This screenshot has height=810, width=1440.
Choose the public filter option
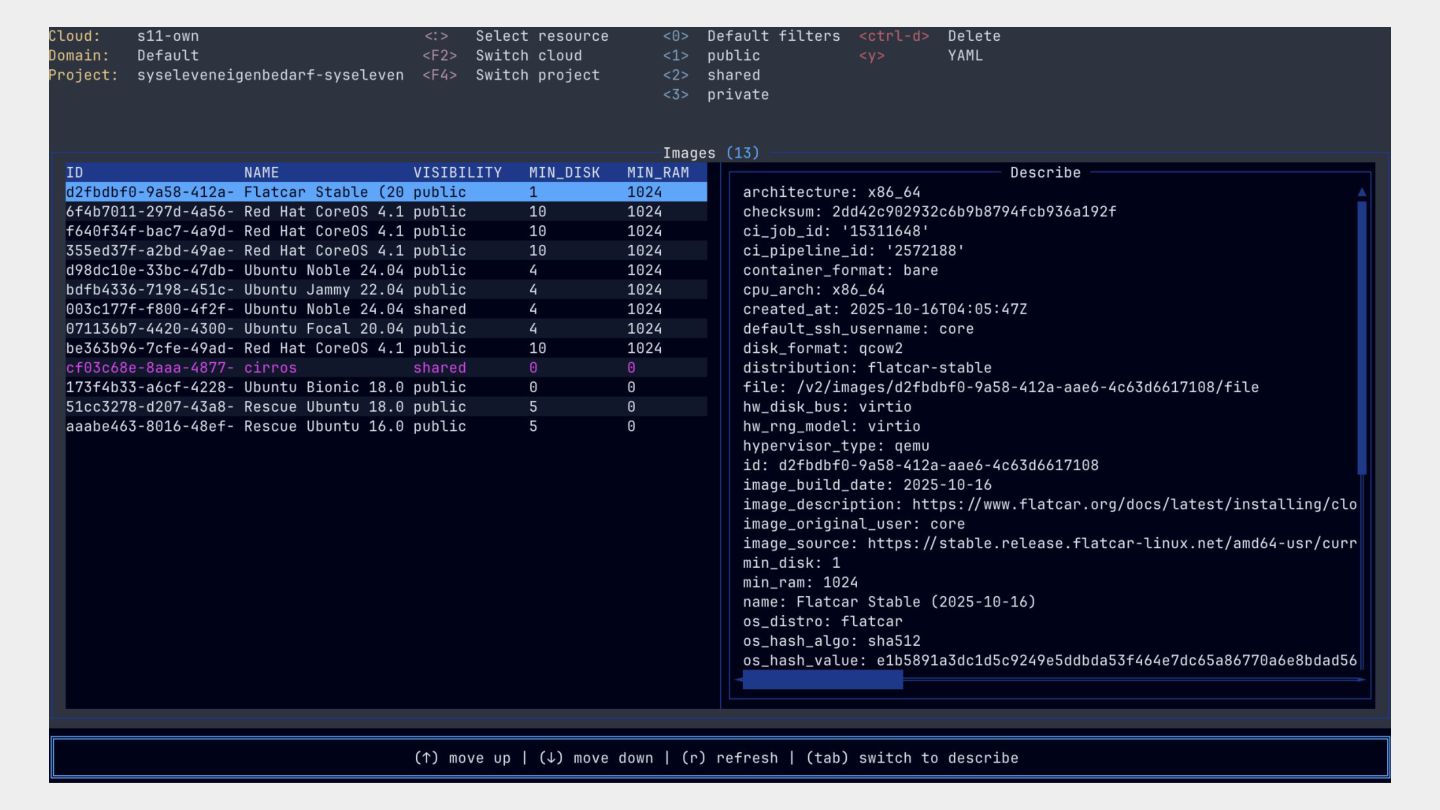tap(733, 56)
